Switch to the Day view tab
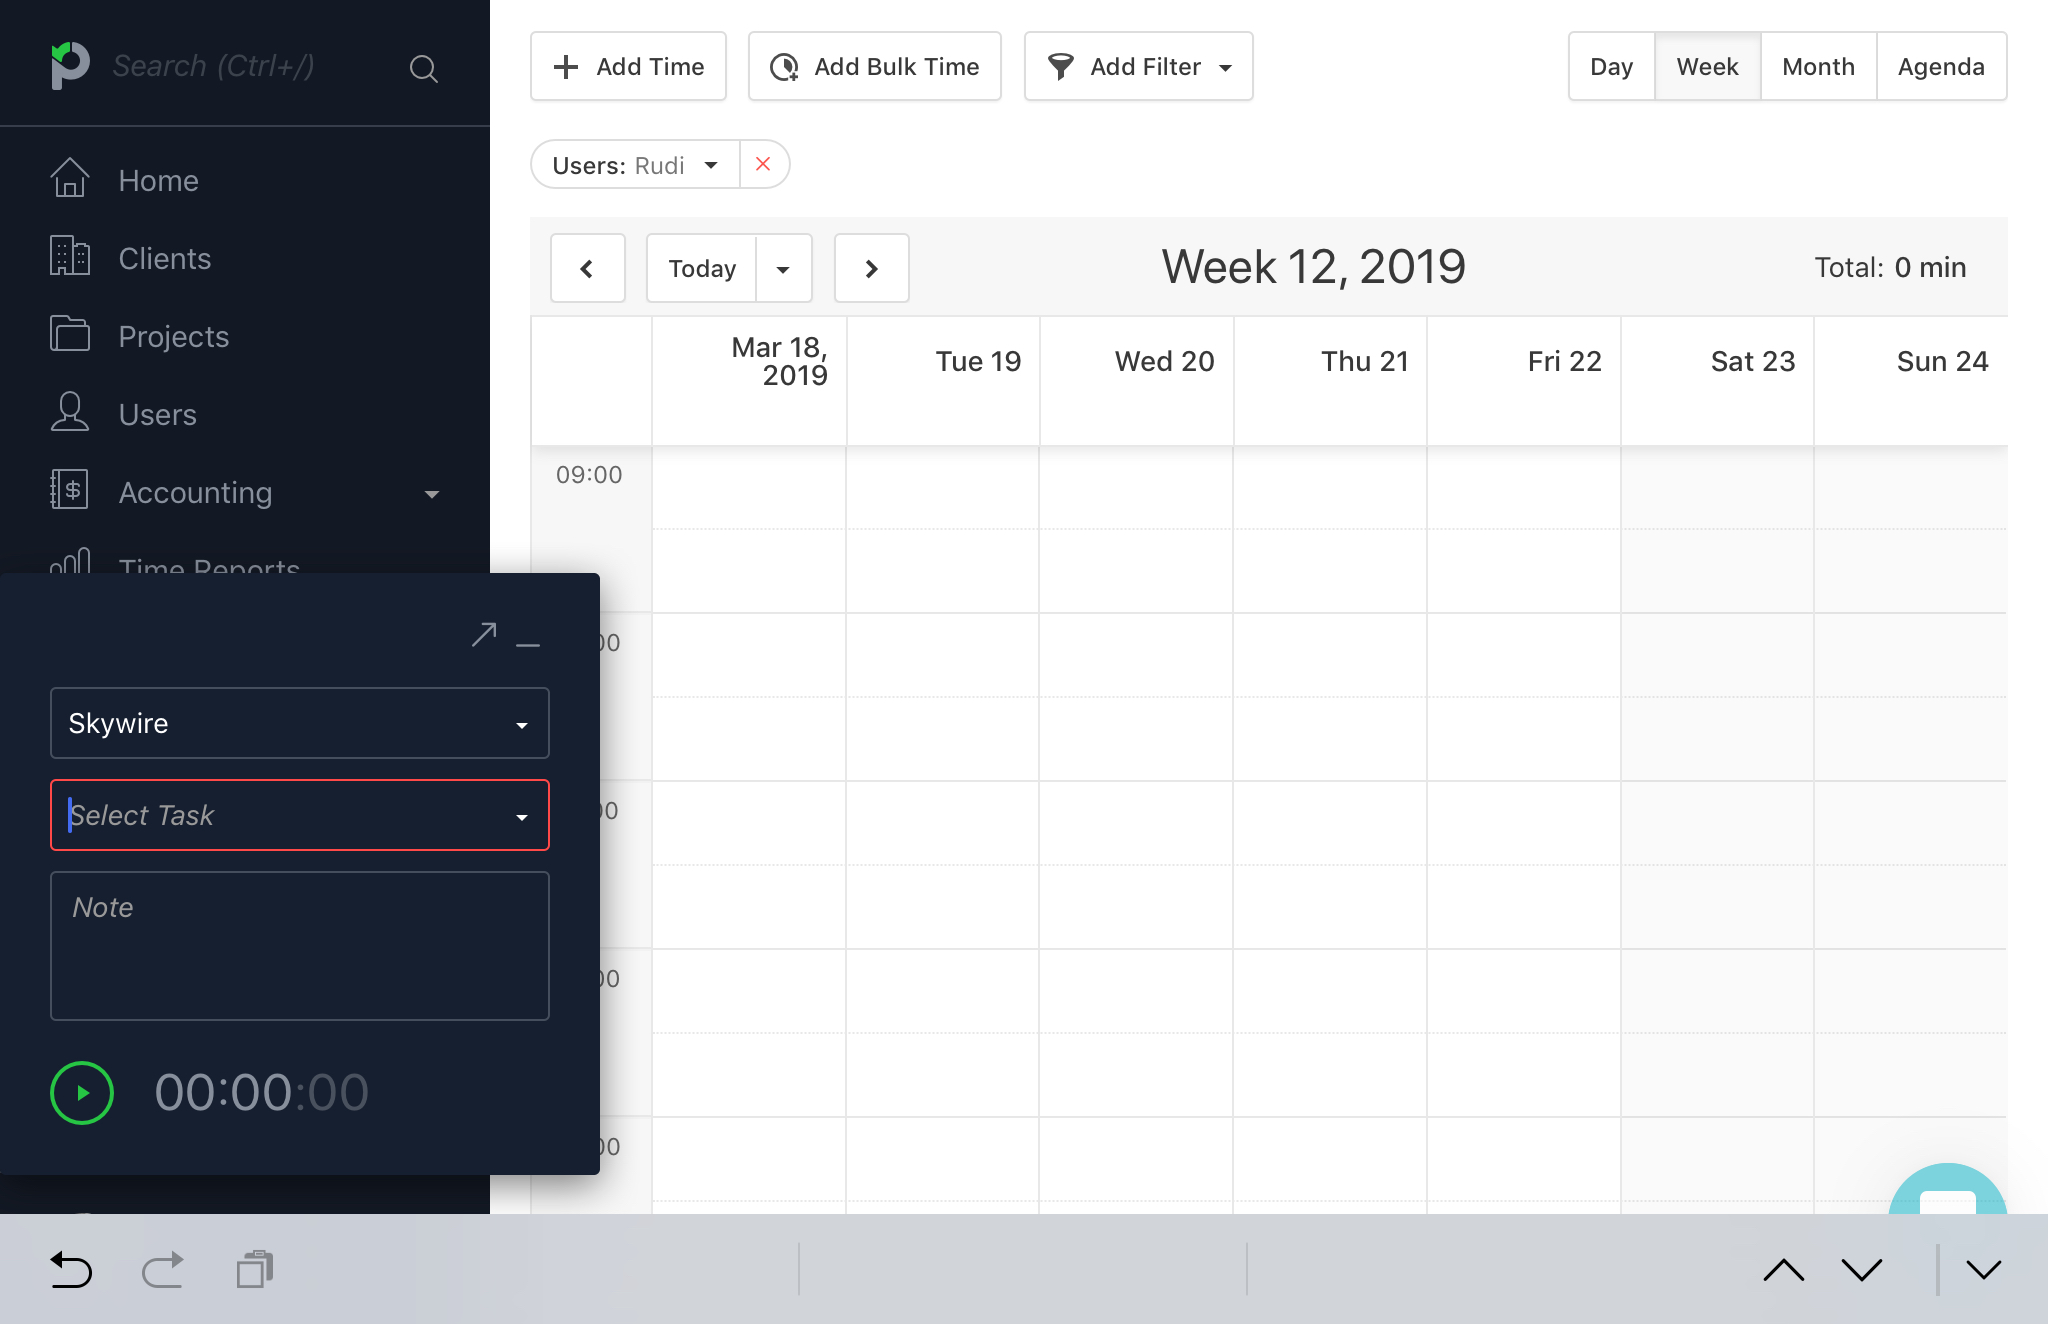Viewport: 2048px width, 1324px height. point(1612,64)
